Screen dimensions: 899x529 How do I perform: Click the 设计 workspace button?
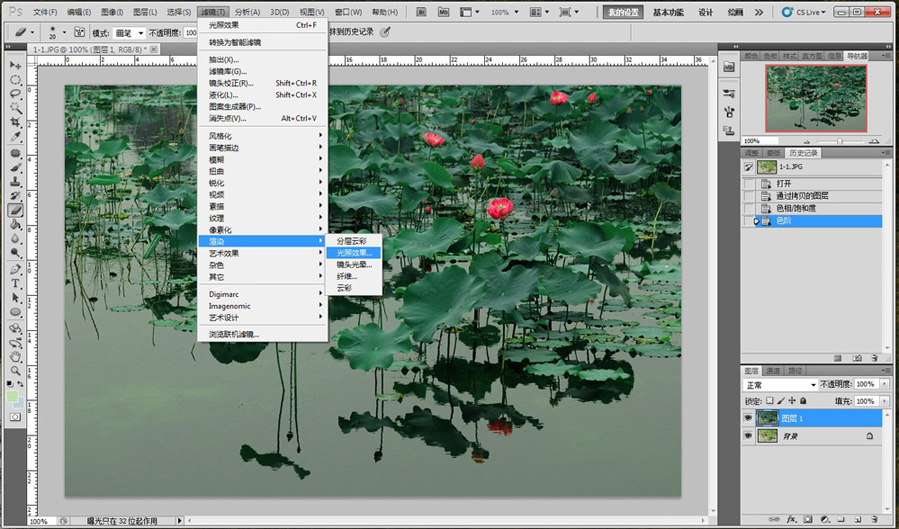click(x=705, y=12)
